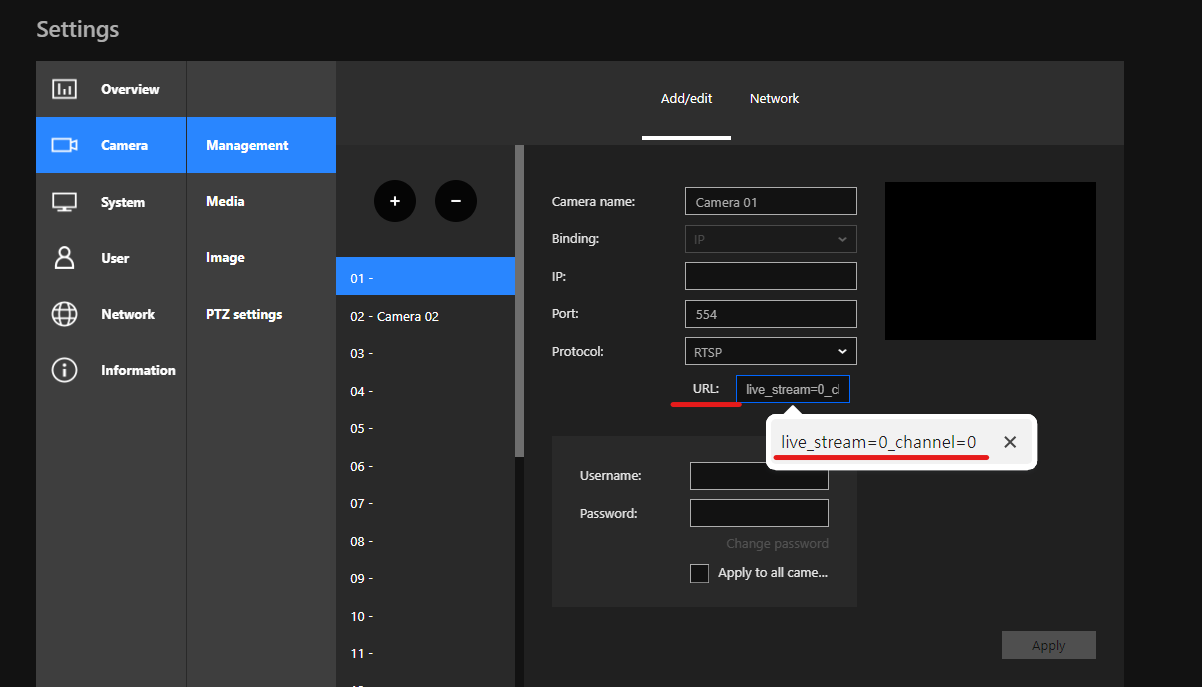Open System settings via monitor icon
Viewport: 1202px width, 687px height.
[x=64, y=201]
